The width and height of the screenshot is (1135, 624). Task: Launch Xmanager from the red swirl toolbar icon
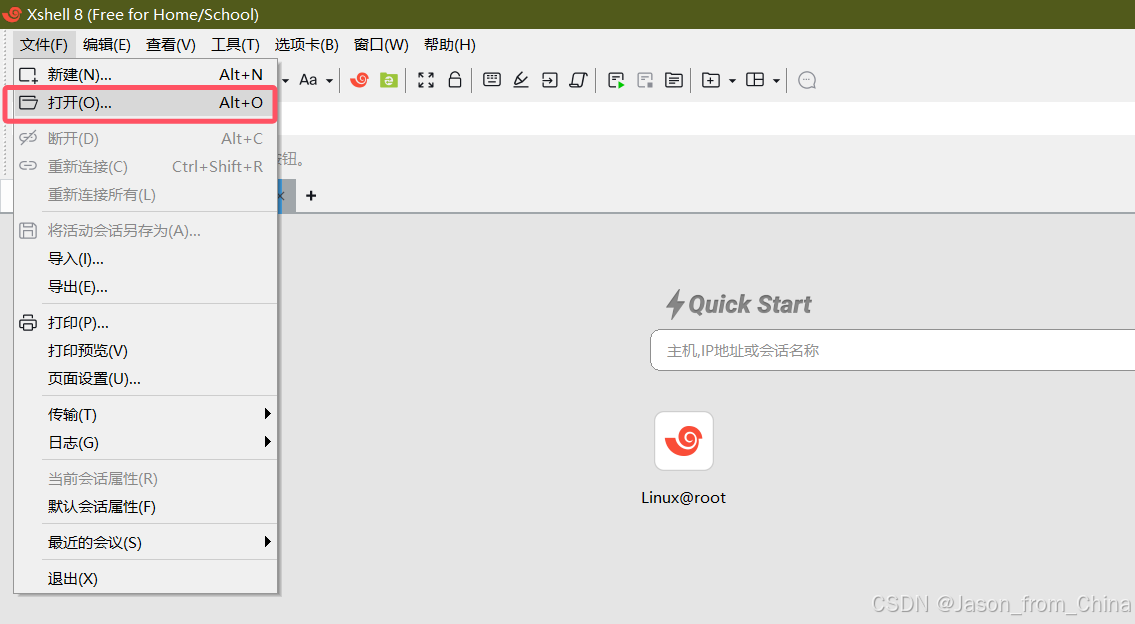click(x=359, y=80)
